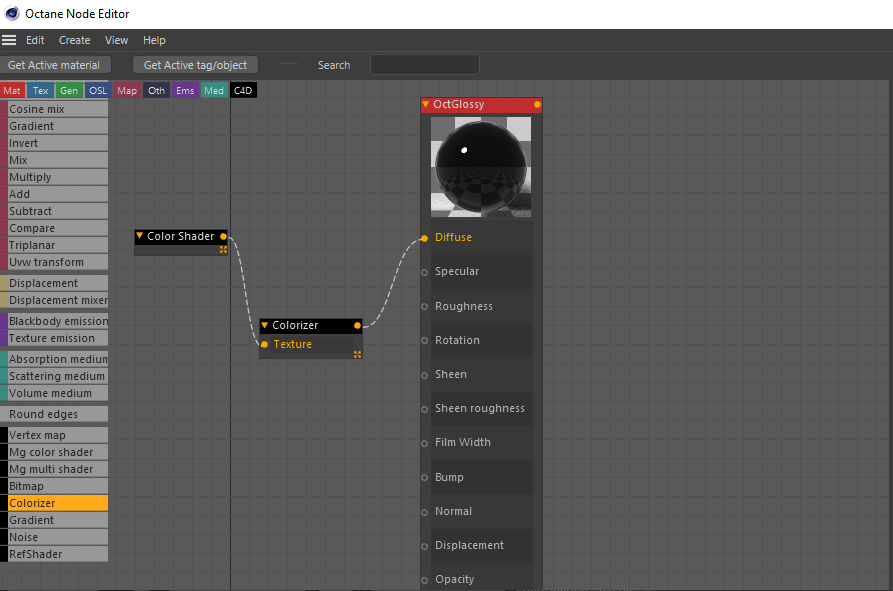The width and height of the screenshot is (893, 591).
Task: Select the Cosine mix node button
Action: [54, 109]
